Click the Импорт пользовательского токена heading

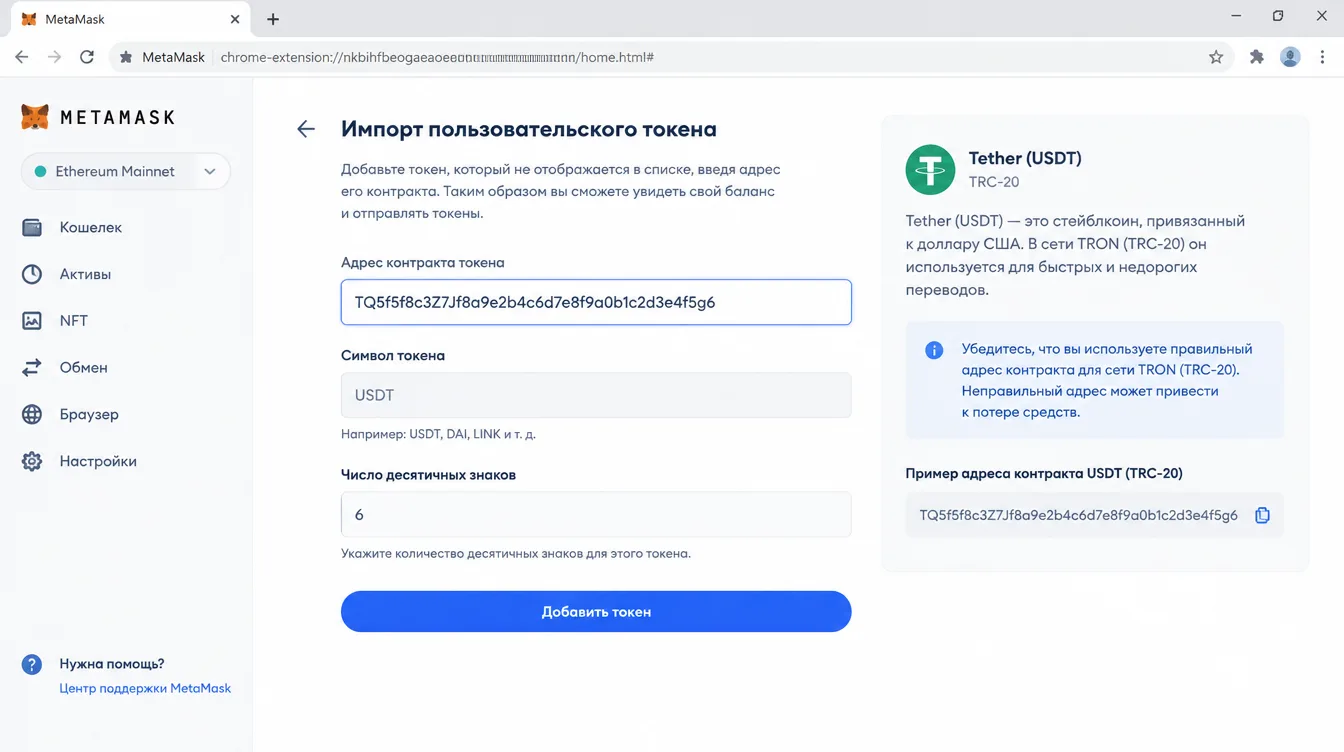tap(529, 129)
